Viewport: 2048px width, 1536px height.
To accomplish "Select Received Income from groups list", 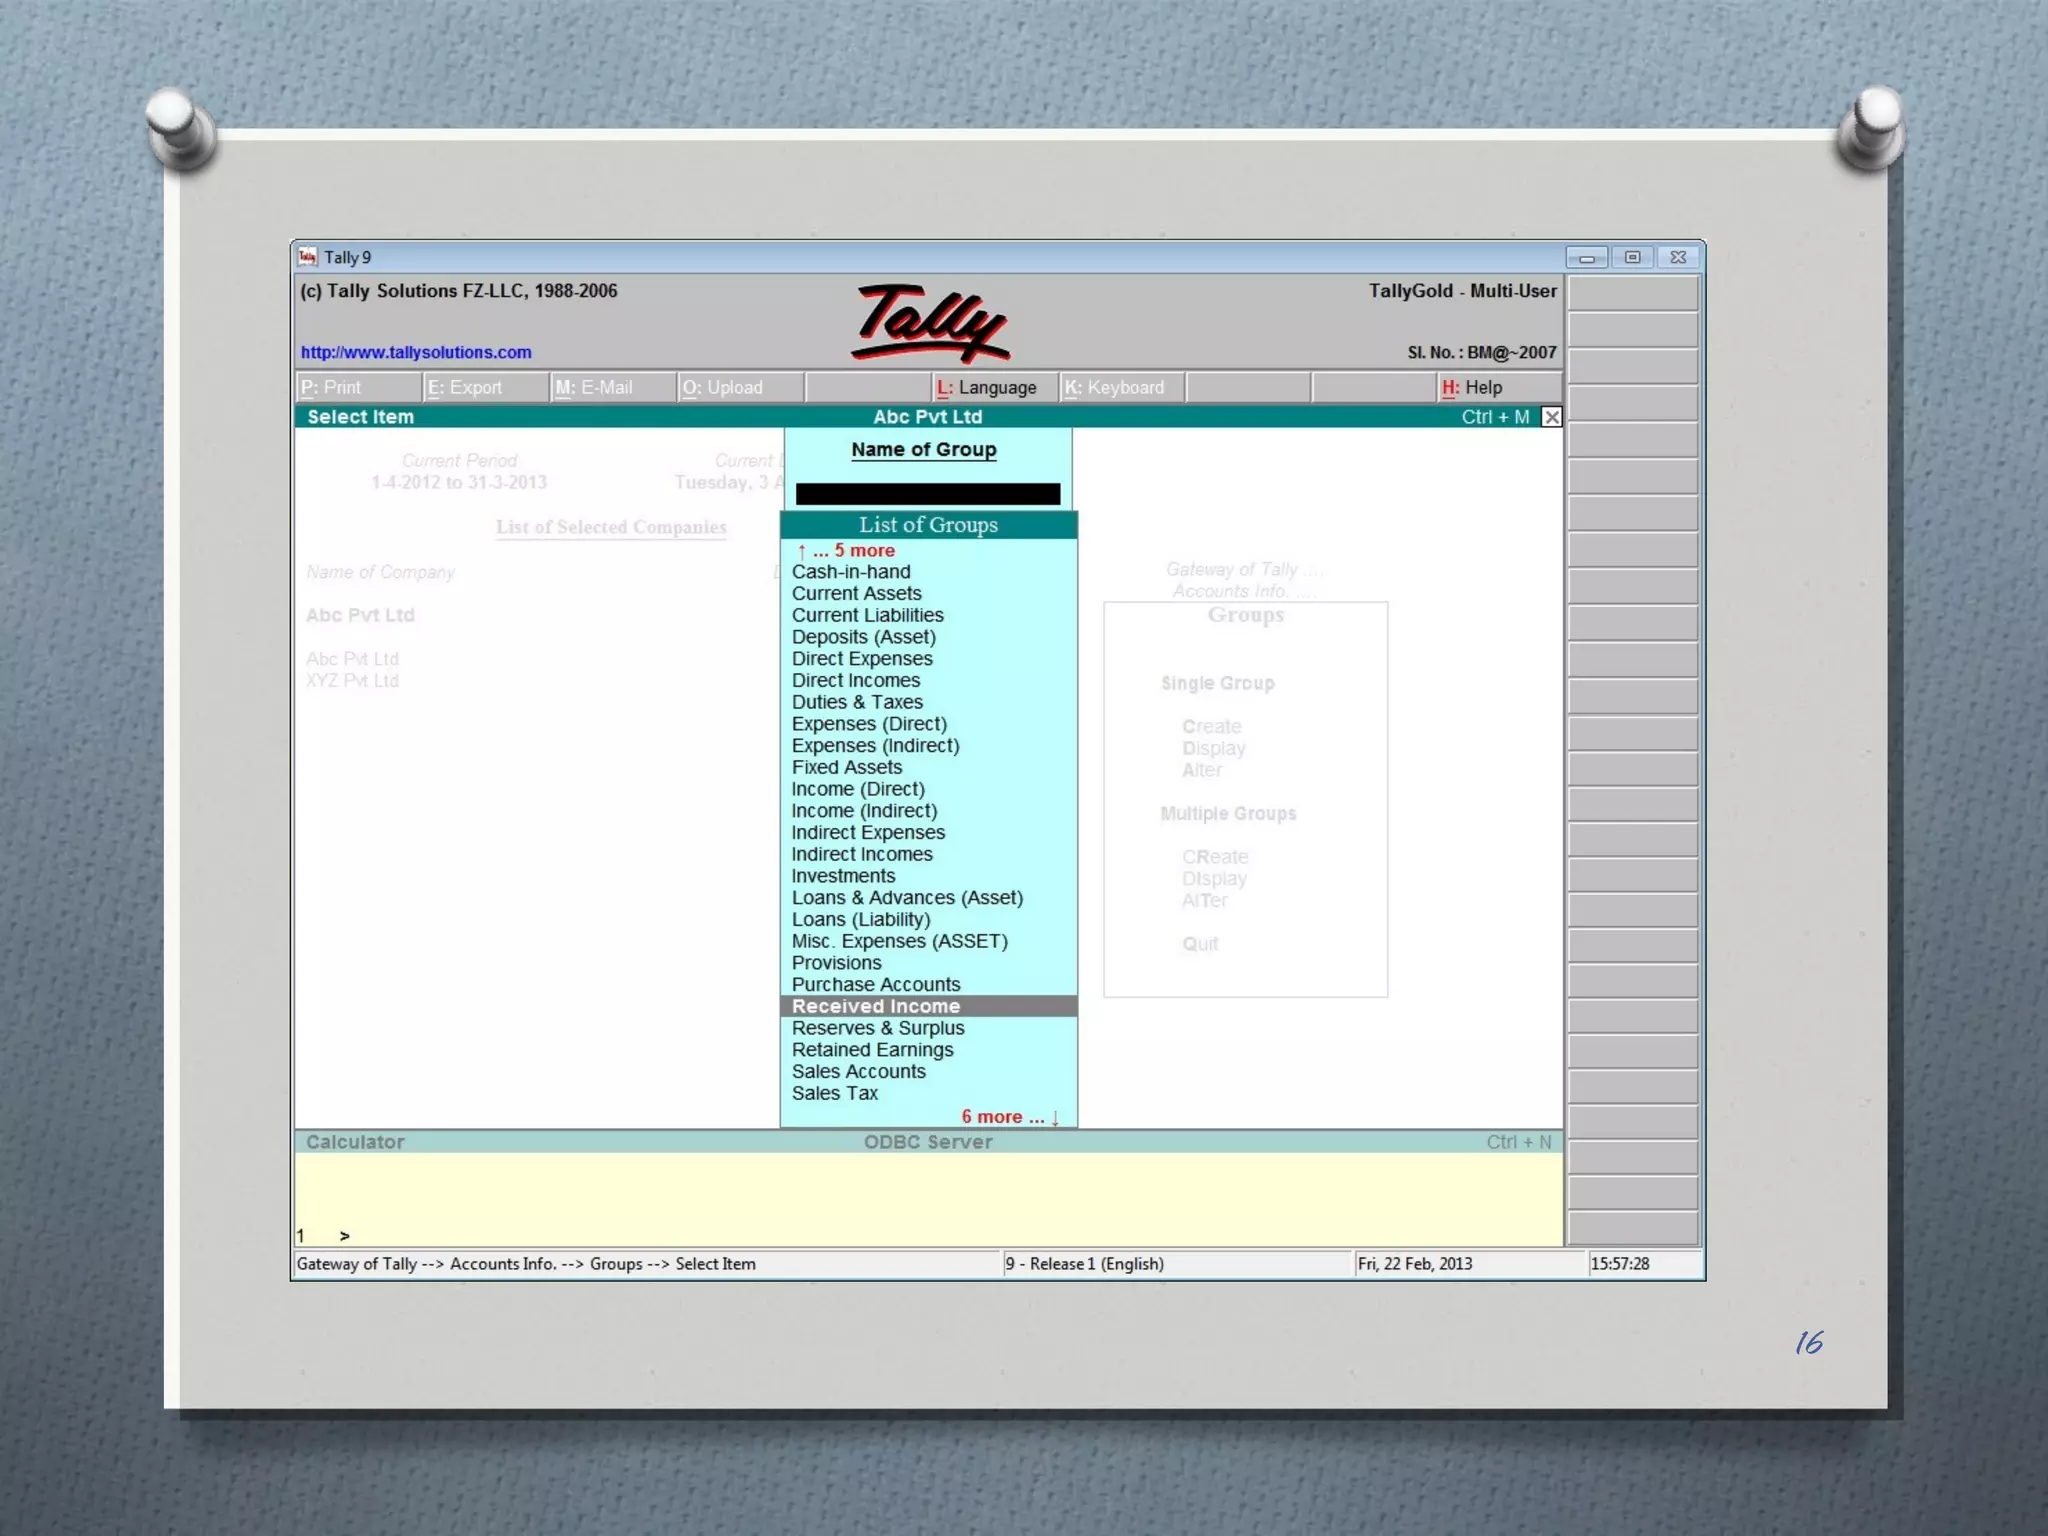I will pyautogui.click(x=876, y=1006).
